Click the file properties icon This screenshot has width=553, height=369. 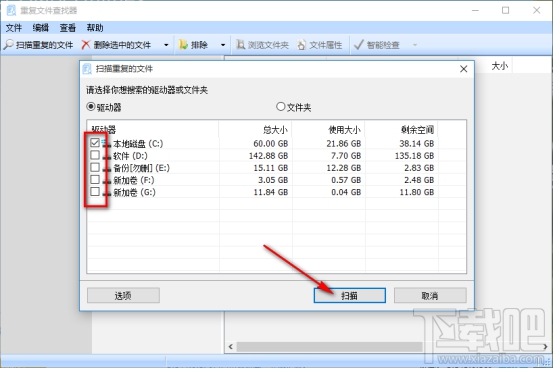click(302, 45)
